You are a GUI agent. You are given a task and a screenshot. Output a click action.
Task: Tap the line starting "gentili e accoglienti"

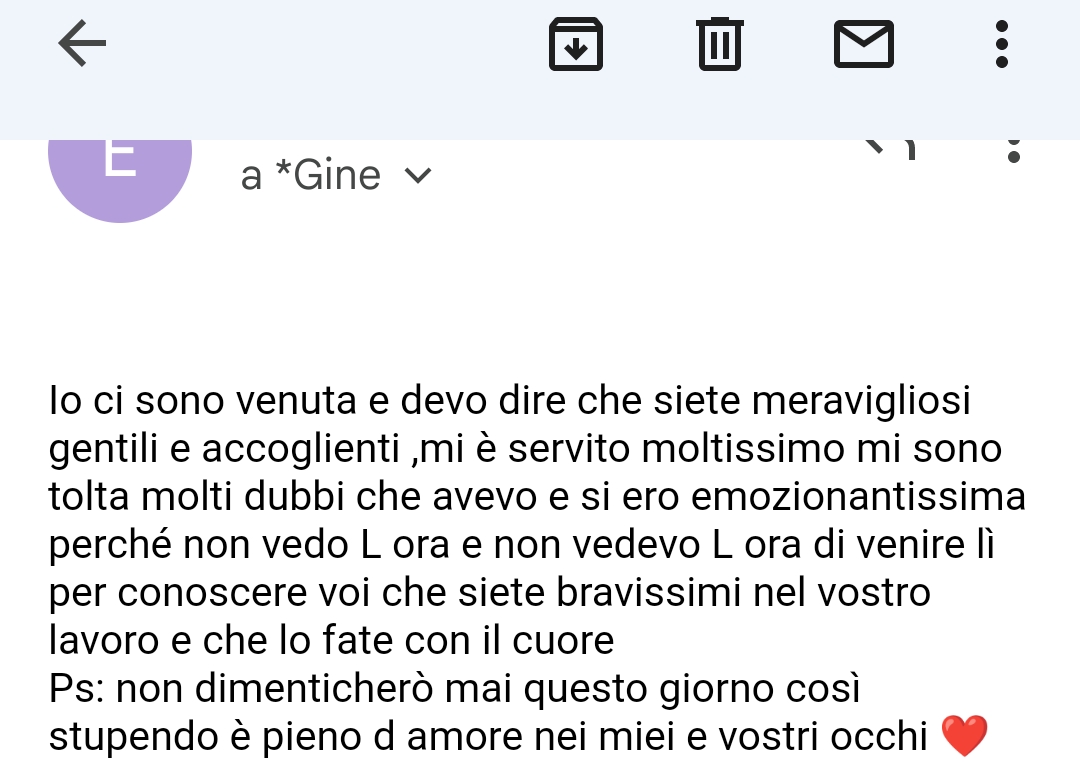point(525,449)
